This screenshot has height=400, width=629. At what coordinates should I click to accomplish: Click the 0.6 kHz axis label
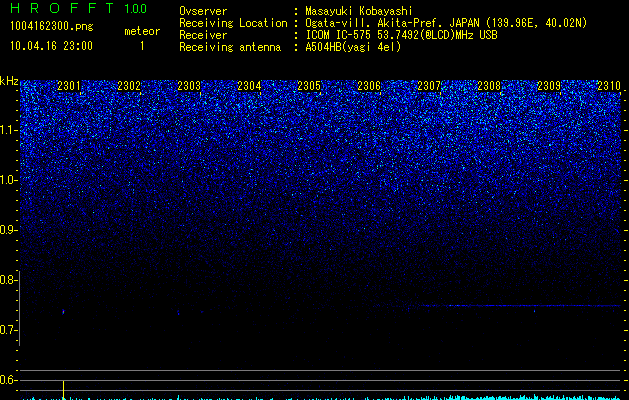[9, 380]
